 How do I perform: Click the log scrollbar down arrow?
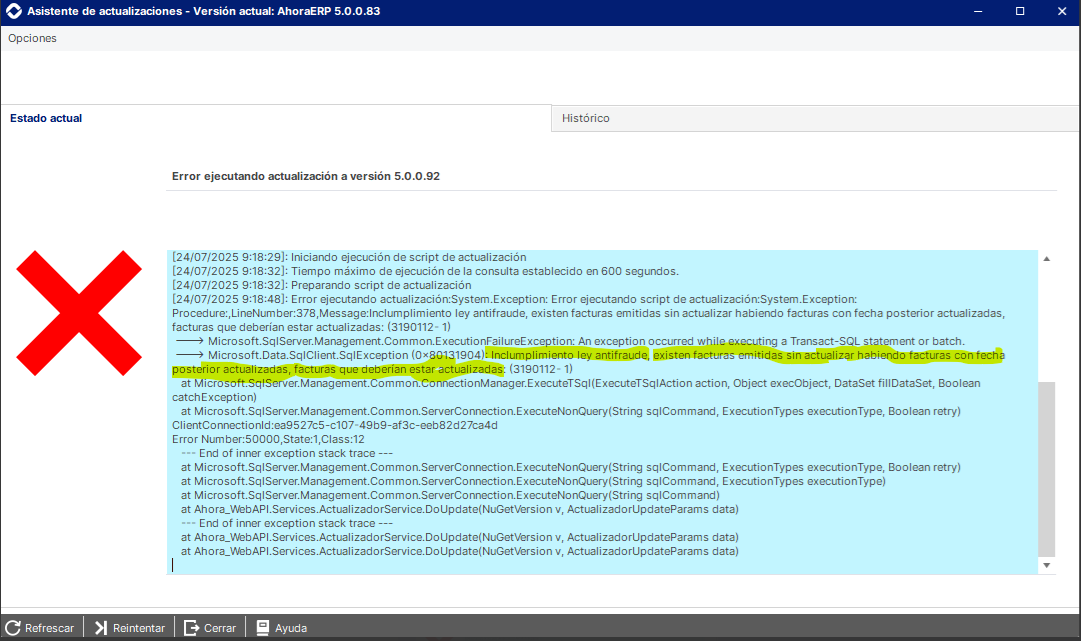[1047, 565]
